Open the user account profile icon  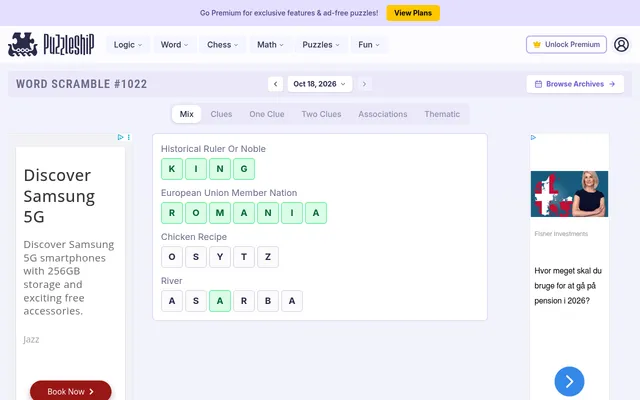click(621, 44)
